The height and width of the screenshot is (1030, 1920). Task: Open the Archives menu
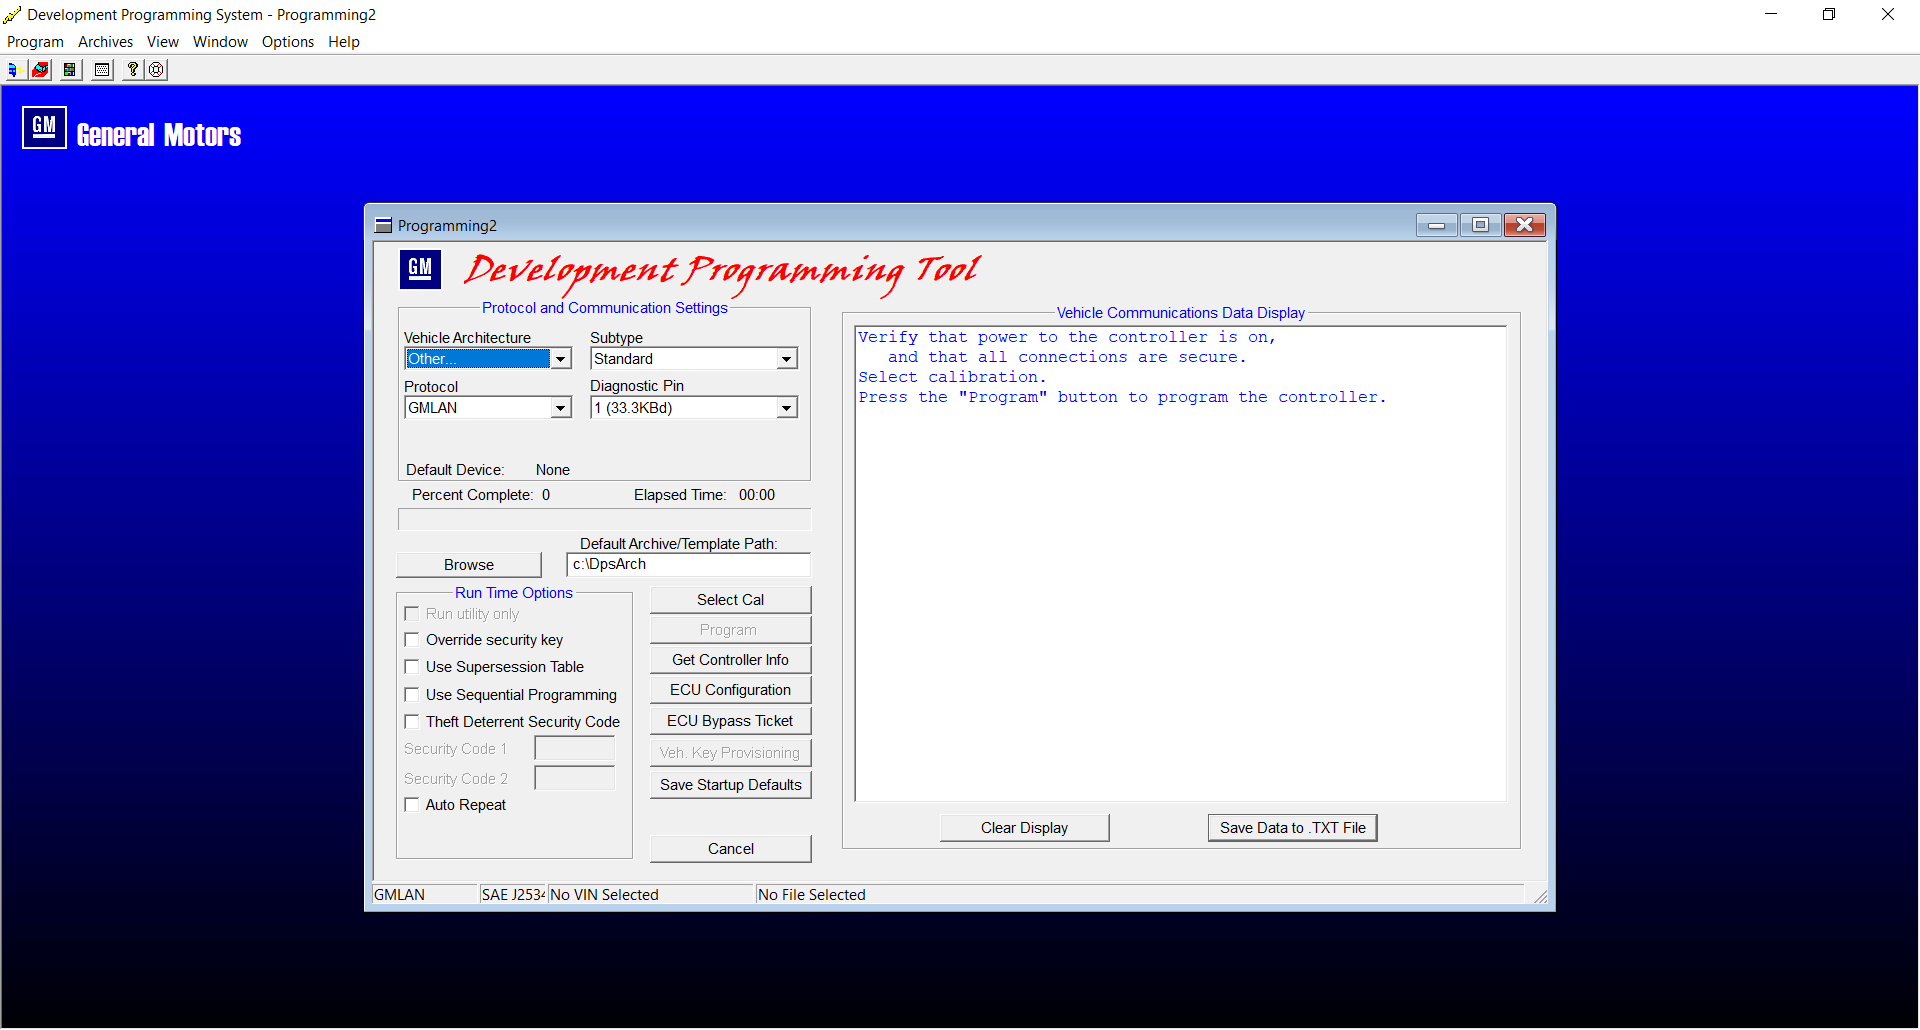pos(105,42)
